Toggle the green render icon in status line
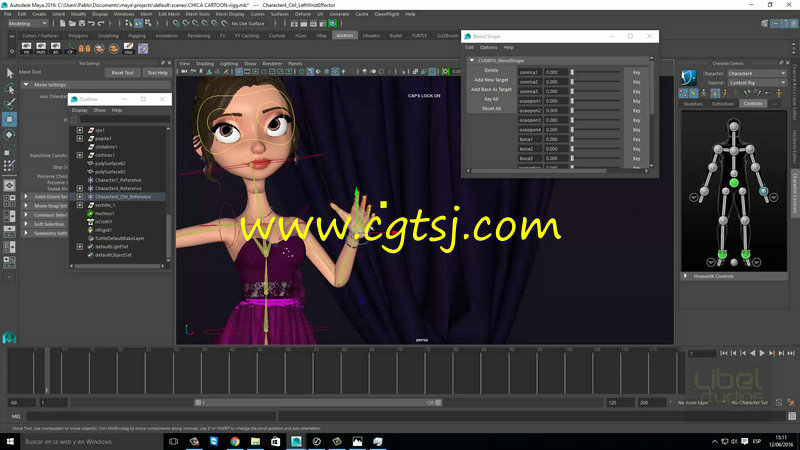Image resolution: width=800 pixels, height=450 pixels. pyautogui.click(x=333, y=23)
